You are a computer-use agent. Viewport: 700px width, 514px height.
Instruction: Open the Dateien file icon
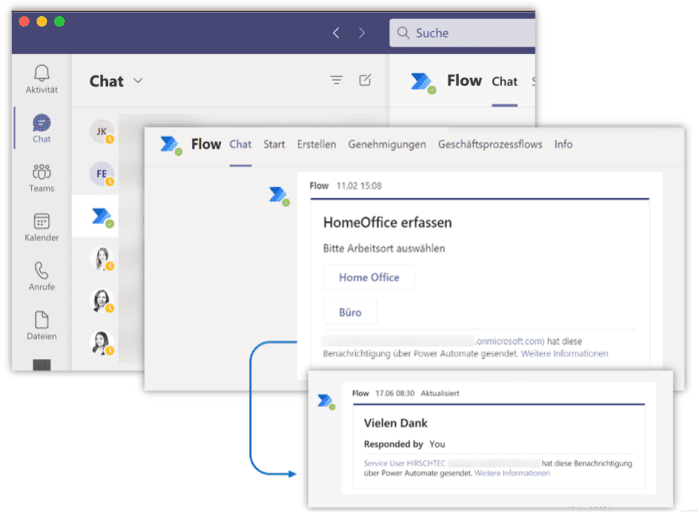(x=41, y=321)
